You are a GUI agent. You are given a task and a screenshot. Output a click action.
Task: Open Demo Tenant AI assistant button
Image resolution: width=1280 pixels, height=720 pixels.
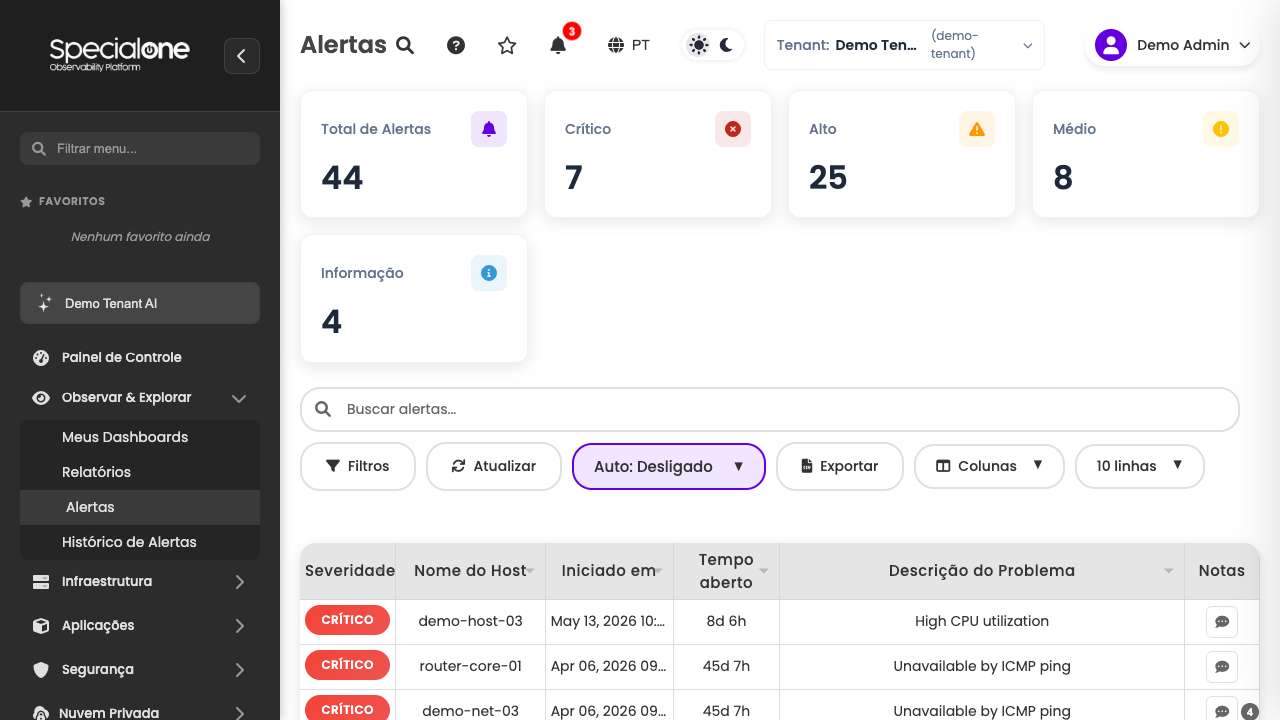click(140, 303)
